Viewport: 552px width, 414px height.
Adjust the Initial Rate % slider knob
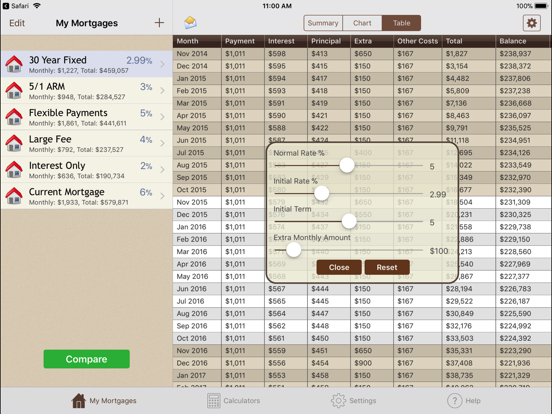click(x=321, y=193)
